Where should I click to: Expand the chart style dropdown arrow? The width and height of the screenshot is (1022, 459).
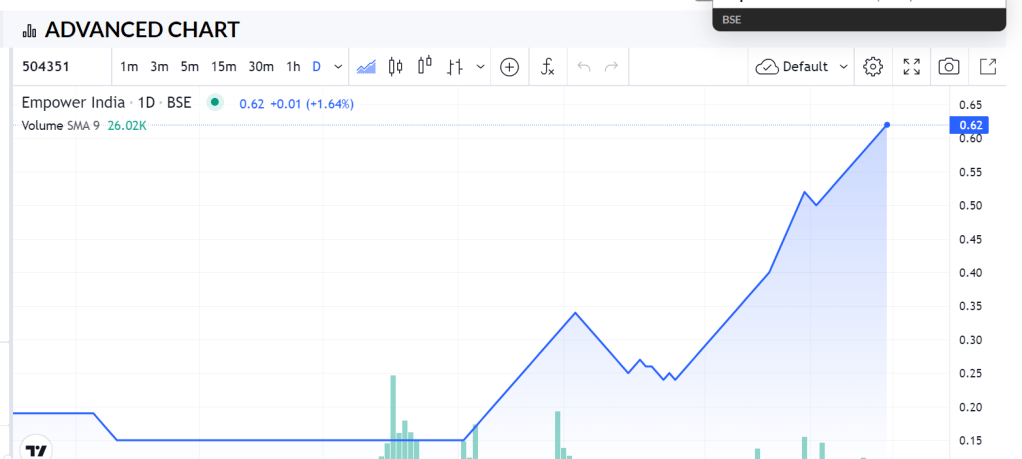click(481, 67)
